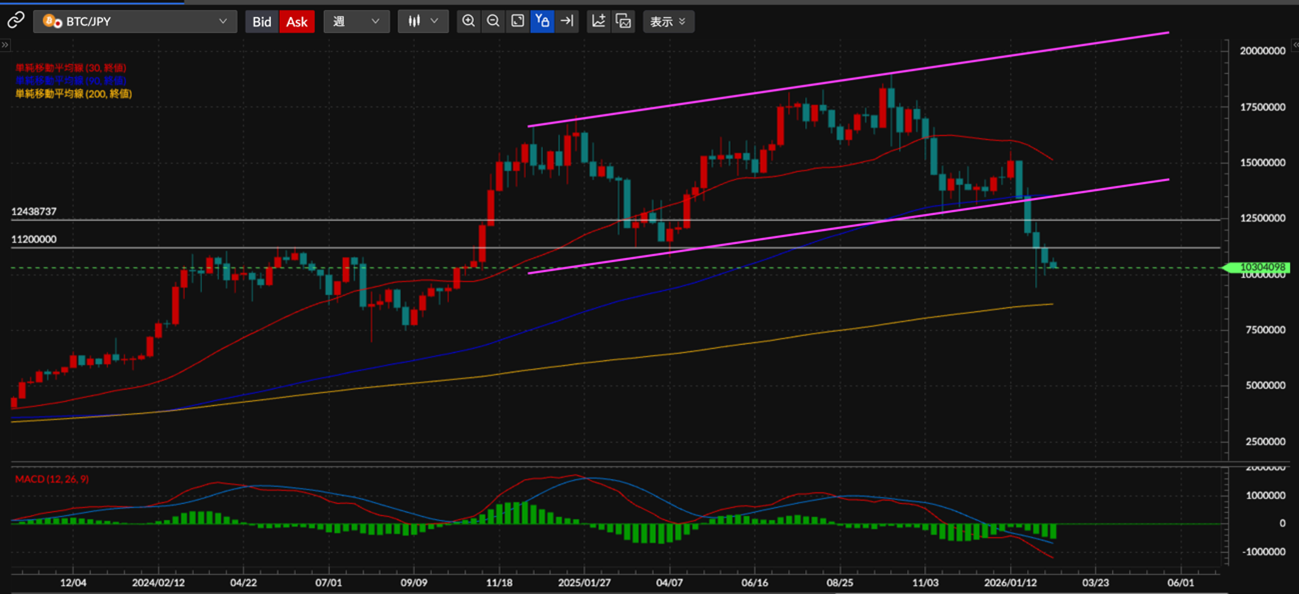Screen dimensions: 1299x594
Task: Click the 11/18 date on time axis
Action: pyautogui.click(x=500, y=581)
